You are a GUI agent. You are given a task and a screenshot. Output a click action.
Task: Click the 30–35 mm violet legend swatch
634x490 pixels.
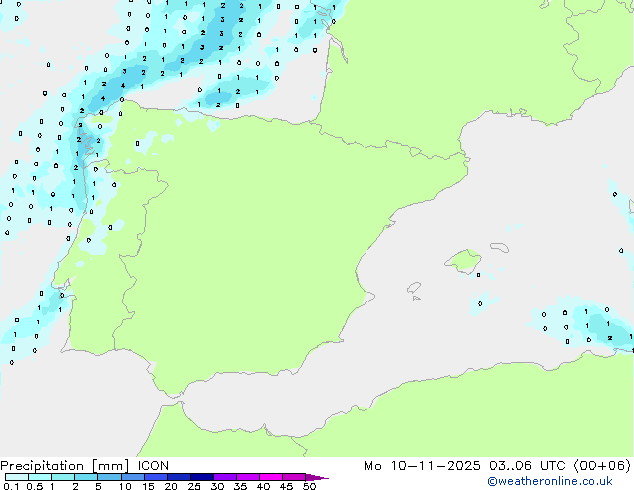pos(225,477)
